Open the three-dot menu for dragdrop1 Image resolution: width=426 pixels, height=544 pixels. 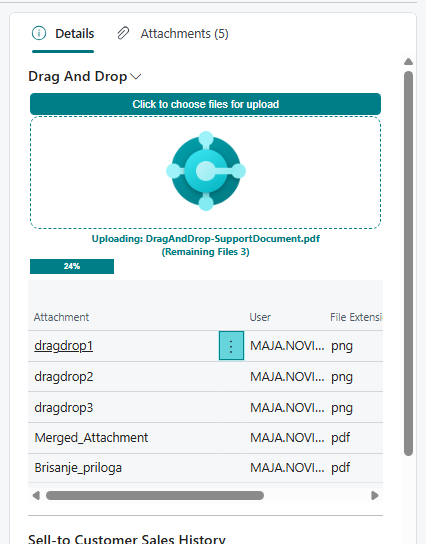pyautogui.click(x=231, y=346)
